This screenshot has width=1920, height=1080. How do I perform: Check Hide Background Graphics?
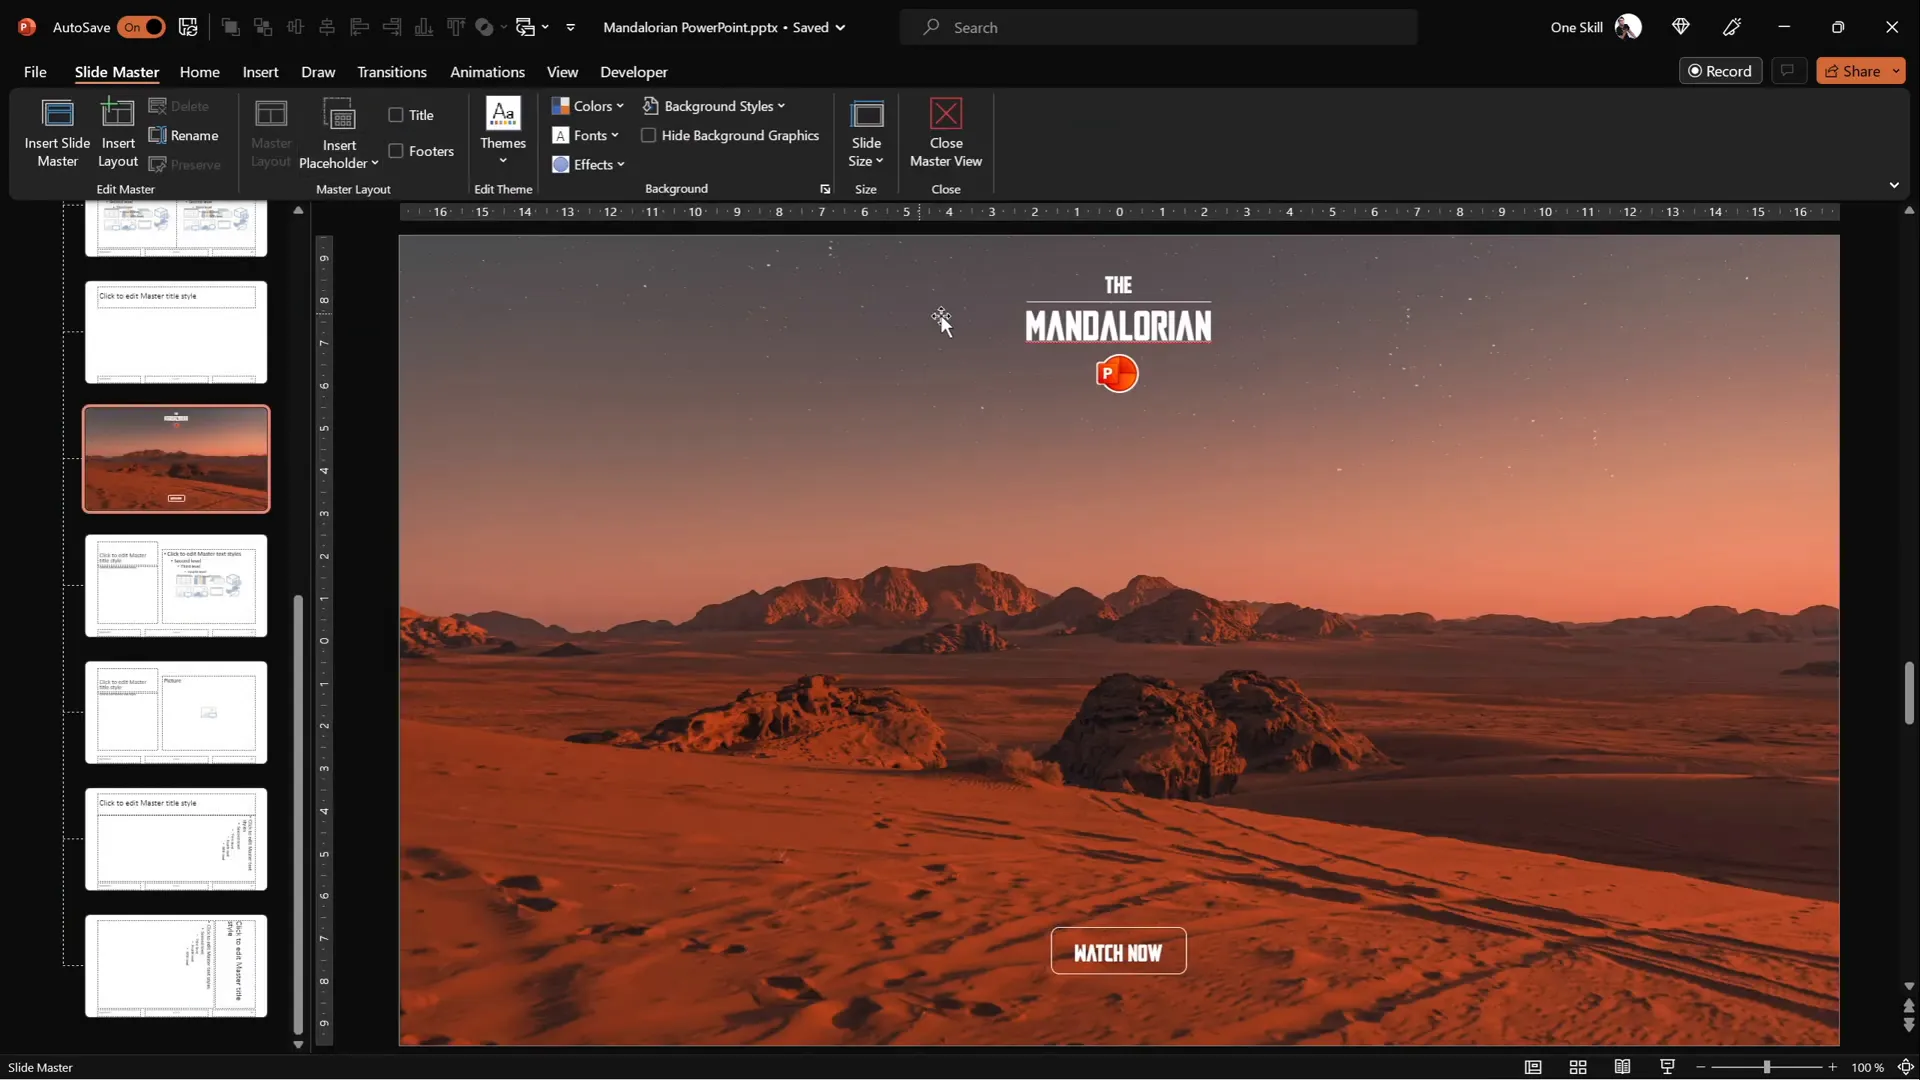coord(649,135)
